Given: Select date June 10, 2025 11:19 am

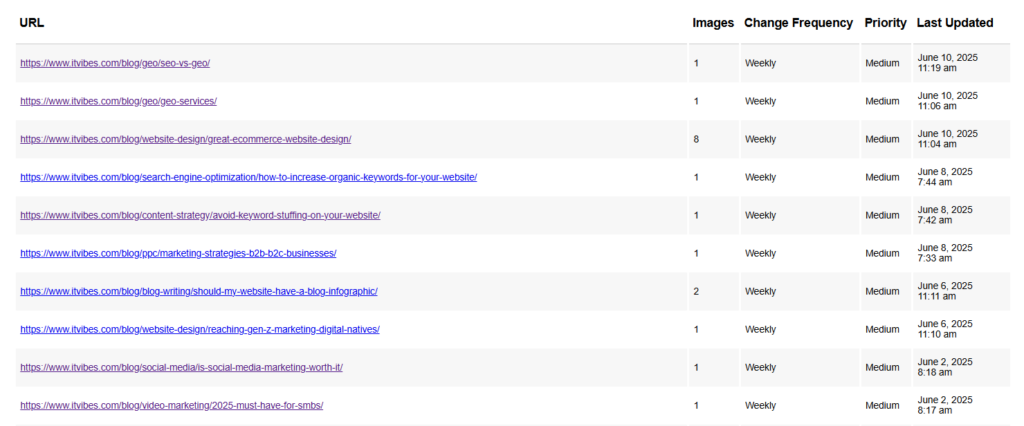Looking at the screenshot, I should (x=948, y=63).
